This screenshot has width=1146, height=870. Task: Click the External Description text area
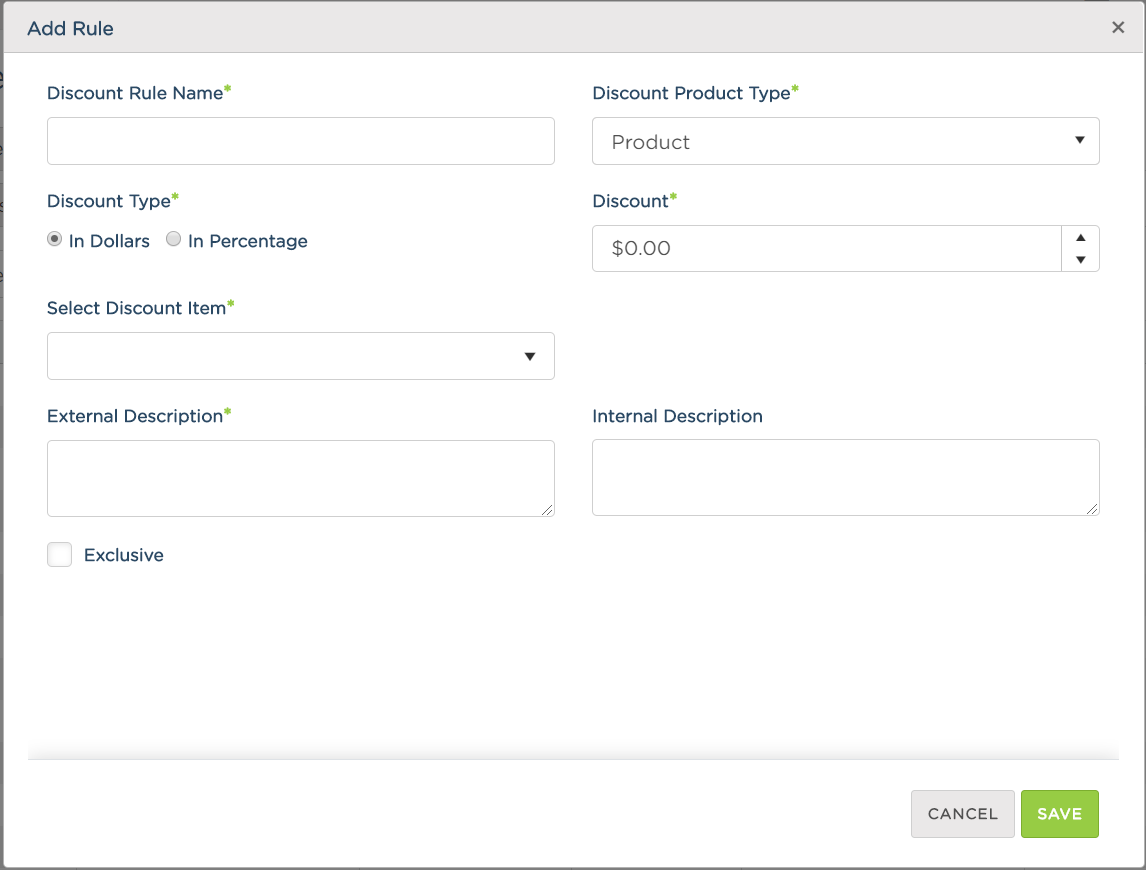[x=300, y=478]
